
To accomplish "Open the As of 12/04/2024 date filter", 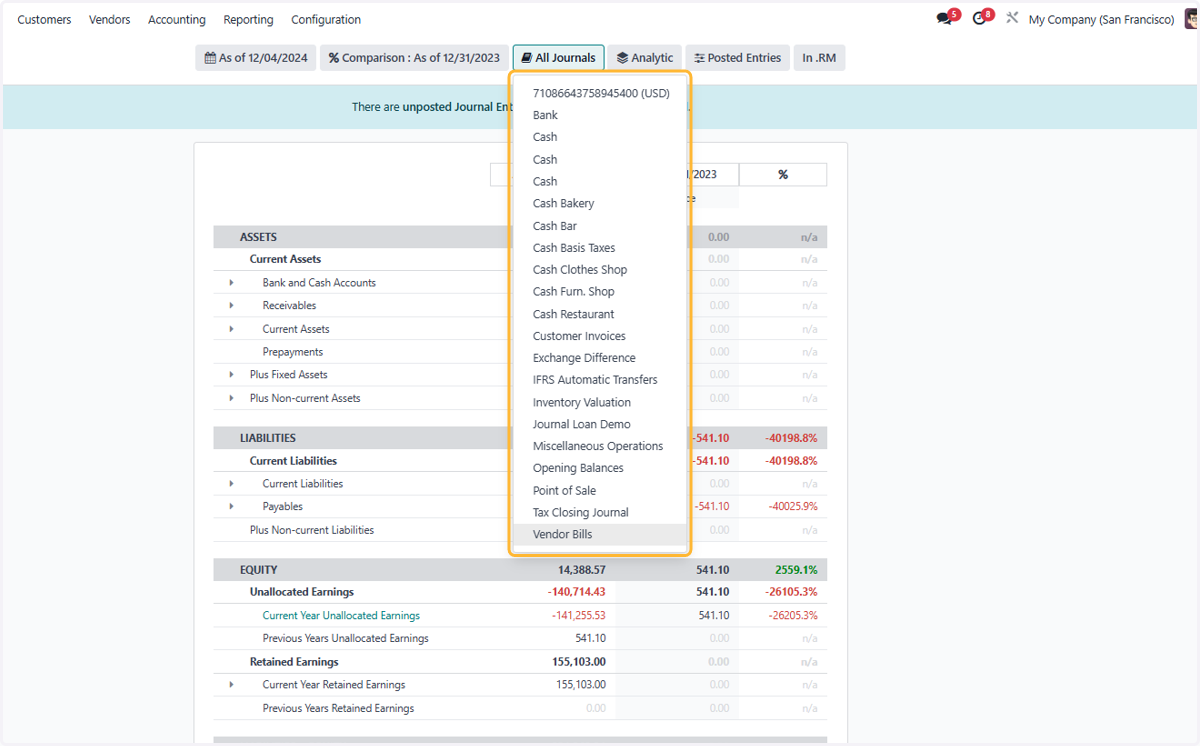I will coord(256,58).
